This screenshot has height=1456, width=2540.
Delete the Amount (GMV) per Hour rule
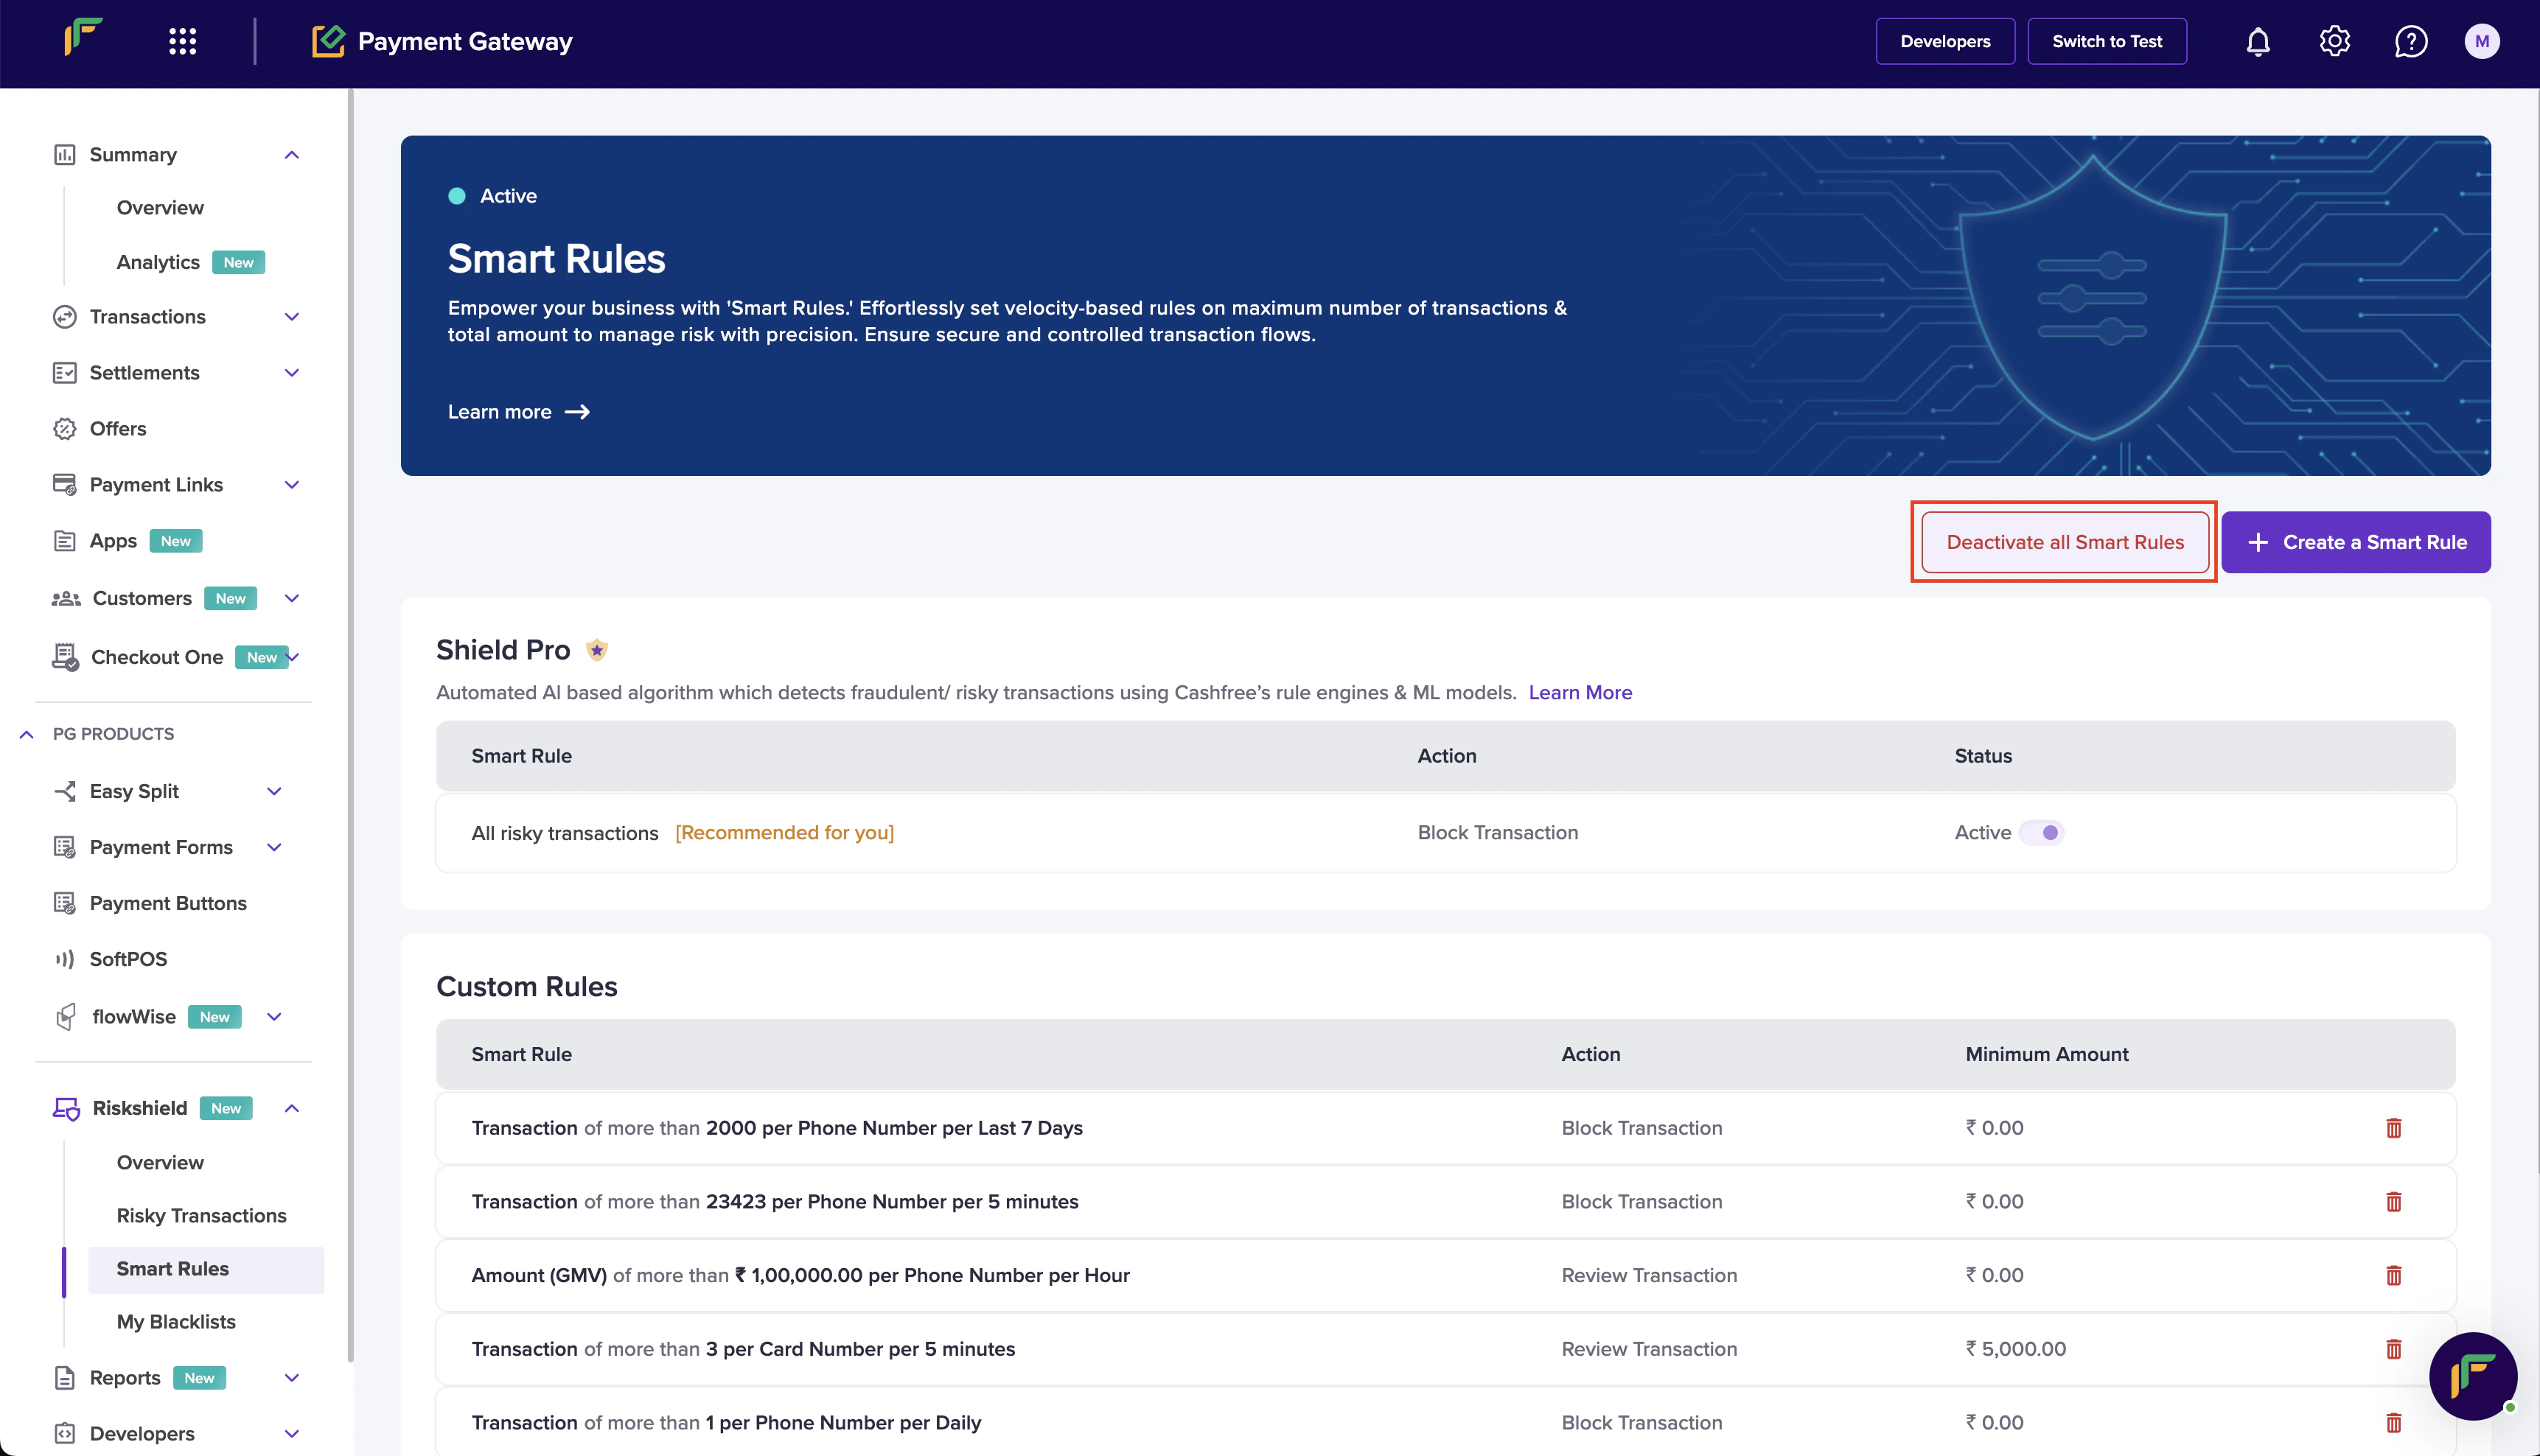2393,1275
